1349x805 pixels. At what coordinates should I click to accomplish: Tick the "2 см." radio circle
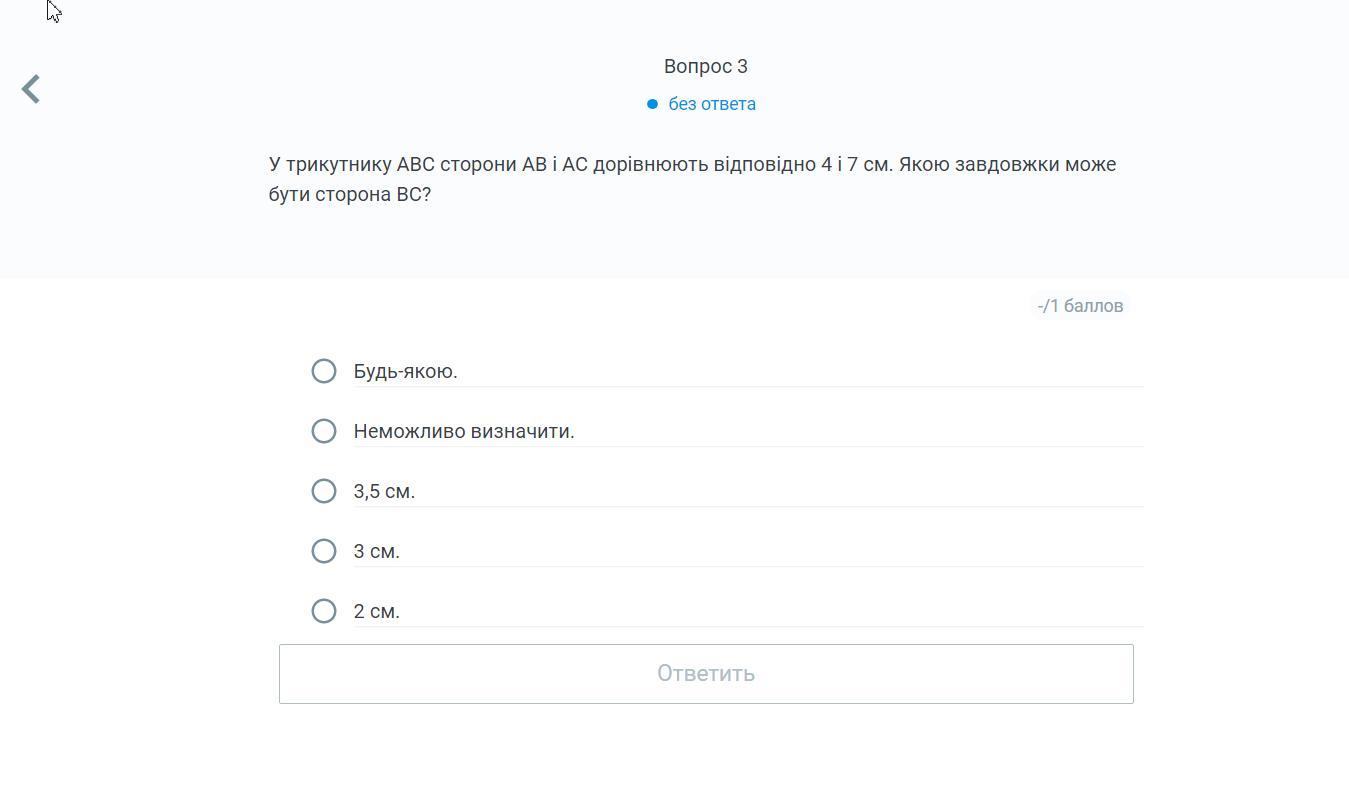coord(324,611)
